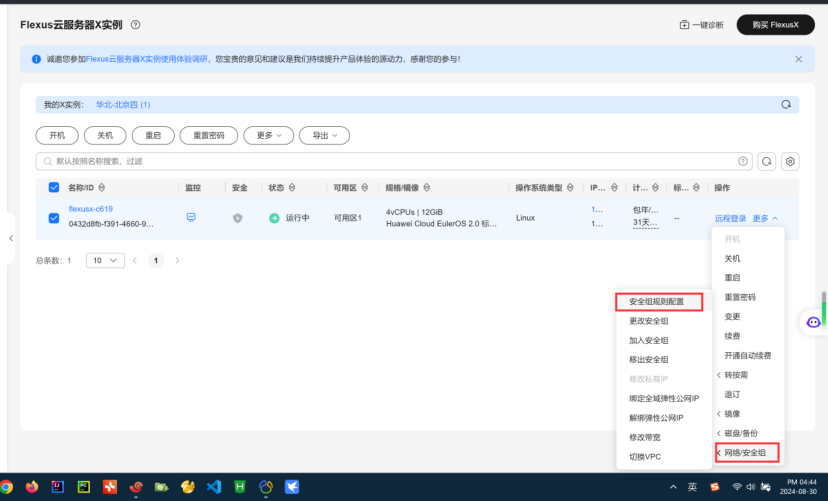This screenshot has height=501, width=828.
Task: Choose 关机 in the row menu
Action: 732,259
